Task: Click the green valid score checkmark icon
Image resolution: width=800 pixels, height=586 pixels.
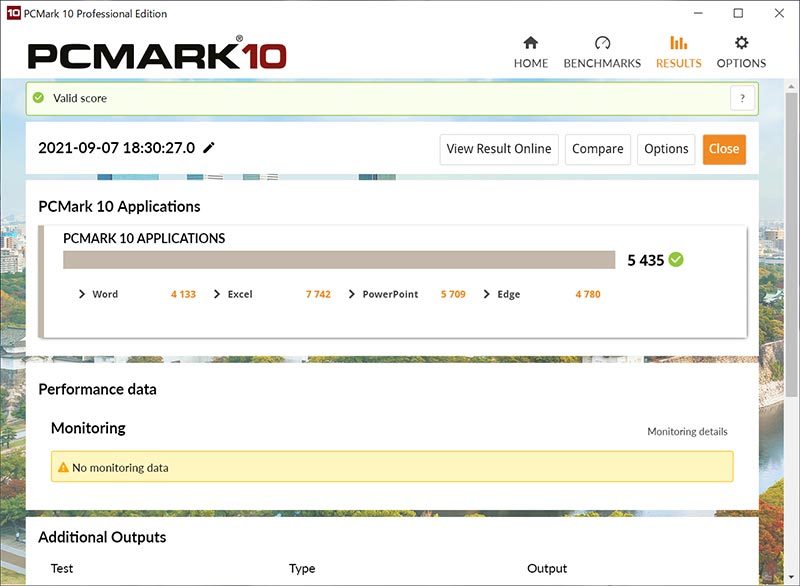Action: 39,98
